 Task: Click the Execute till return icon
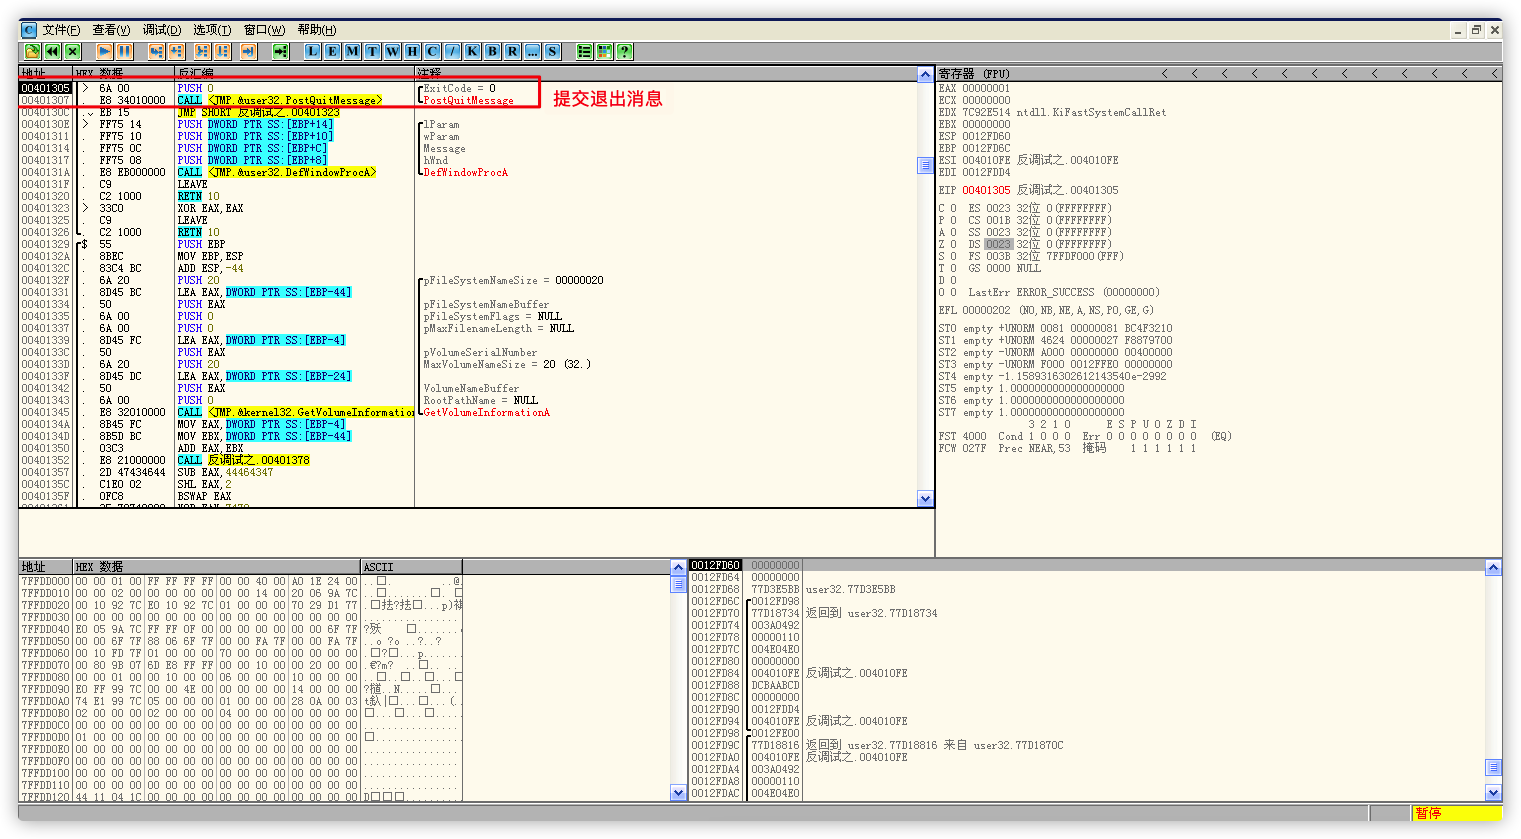pos(248,51)
